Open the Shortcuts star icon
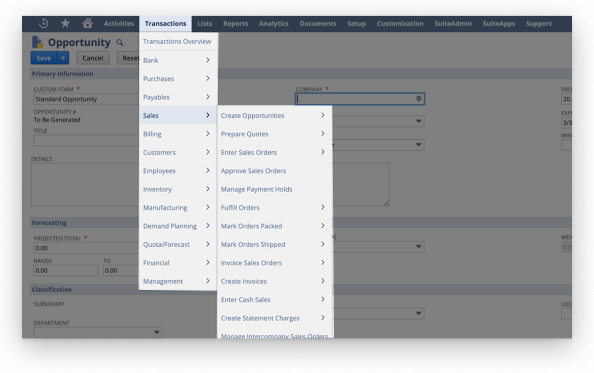The image size is (594, 373). [x=65, y=23]
